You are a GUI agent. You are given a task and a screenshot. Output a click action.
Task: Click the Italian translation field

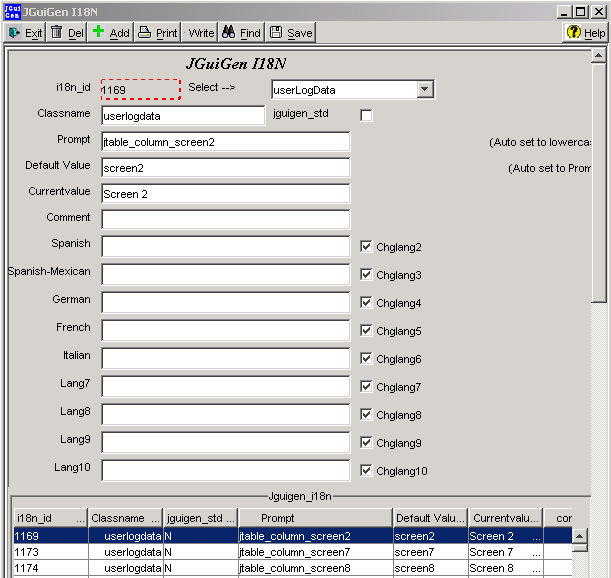(226, 359)
